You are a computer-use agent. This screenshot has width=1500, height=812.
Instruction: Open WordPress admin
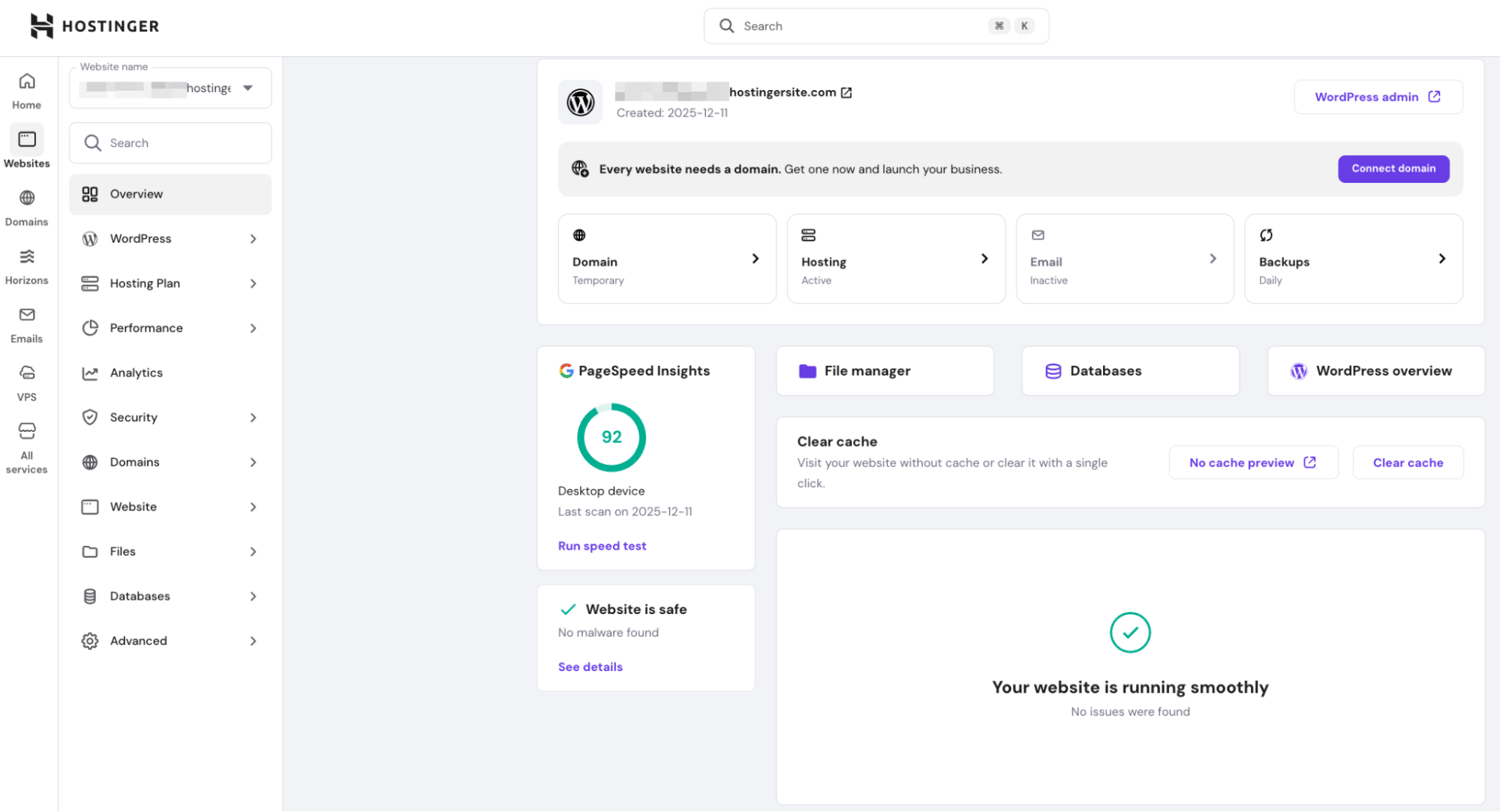coord(1378,97)
